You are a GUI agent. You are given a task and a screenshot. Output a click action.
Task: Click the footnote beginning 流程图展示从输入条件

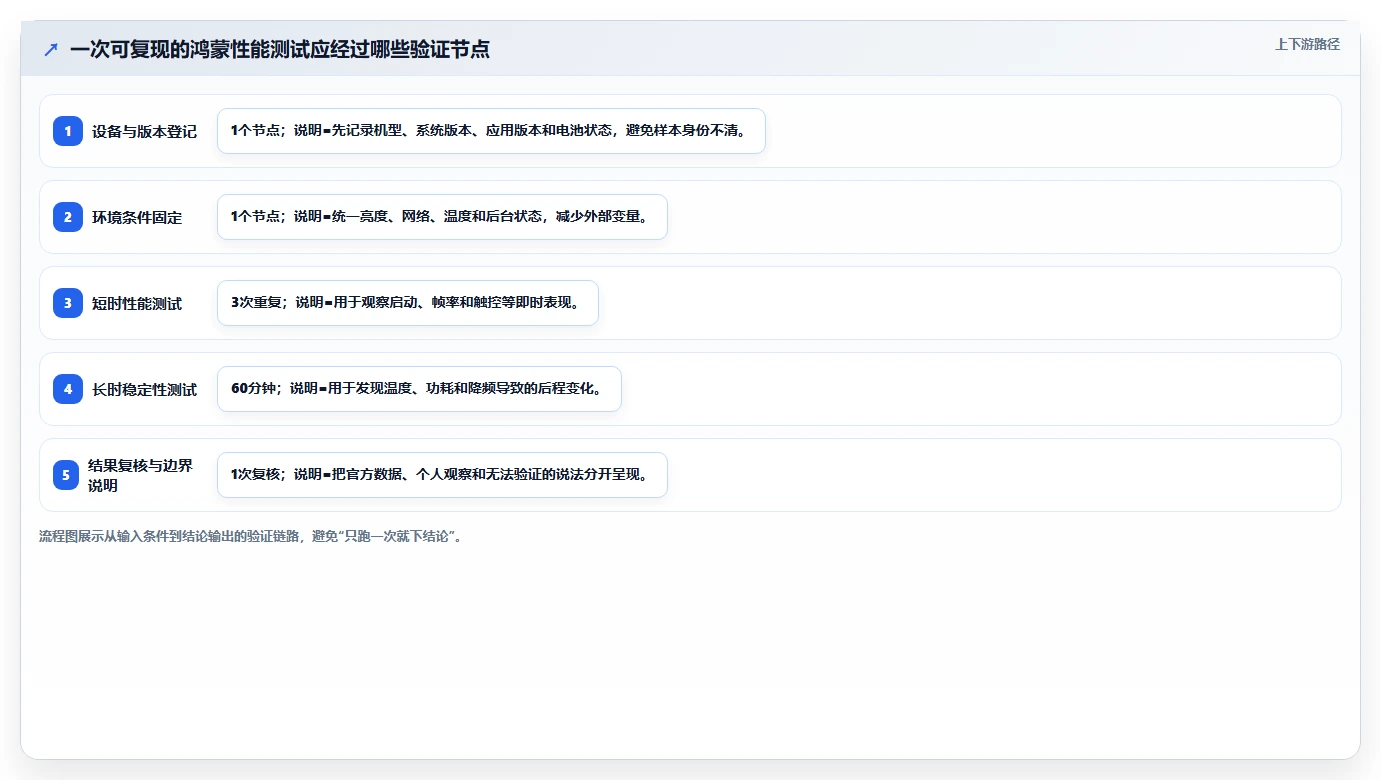(251, 536)
